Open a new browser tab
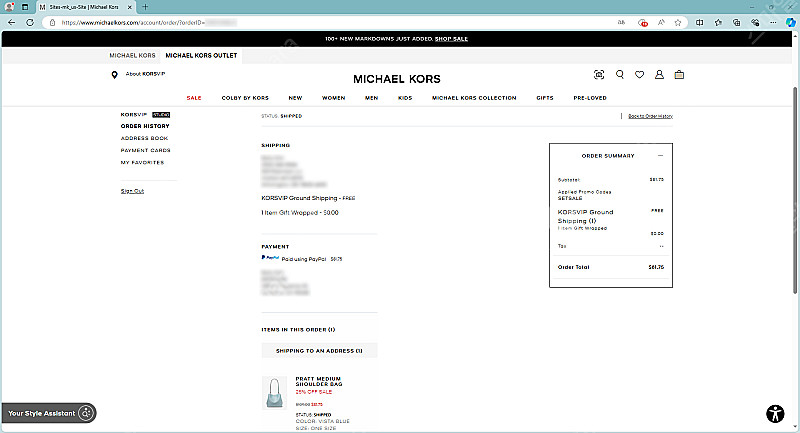Viewport: 800px width, 433px height. point(145,7)
